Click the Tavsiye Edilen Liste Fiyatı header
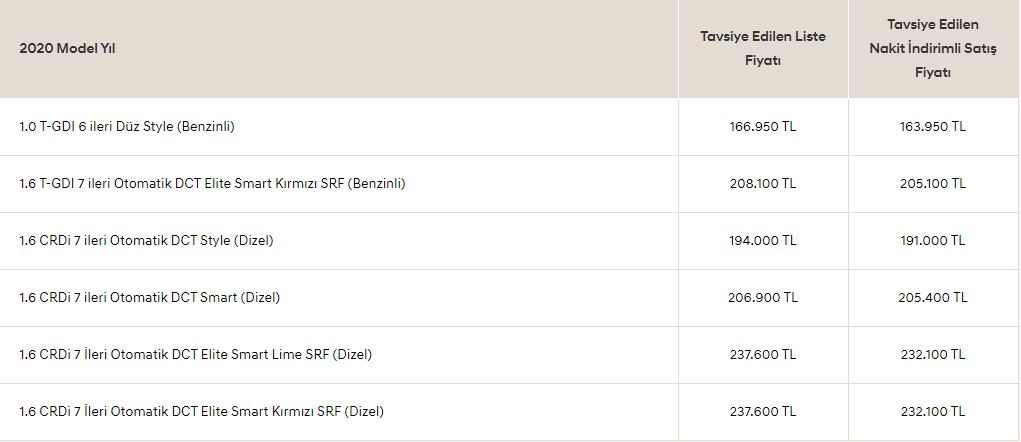The height and width of the screenshot is (442, 1021). pyautogui.click(x=762, y=49)
